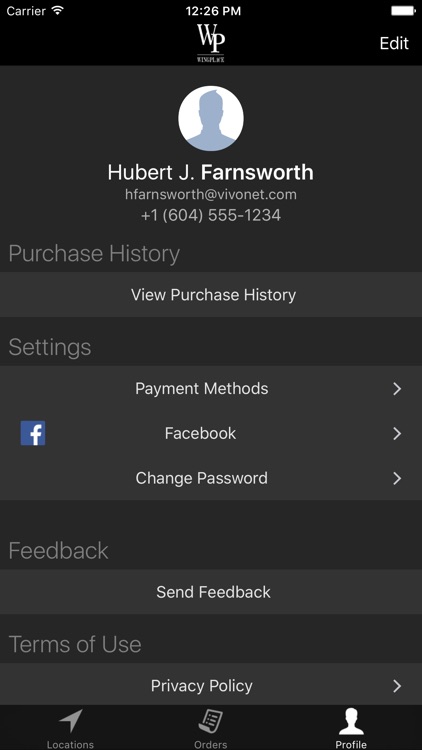
Task: Tap the Edit button
Action: 394,43
